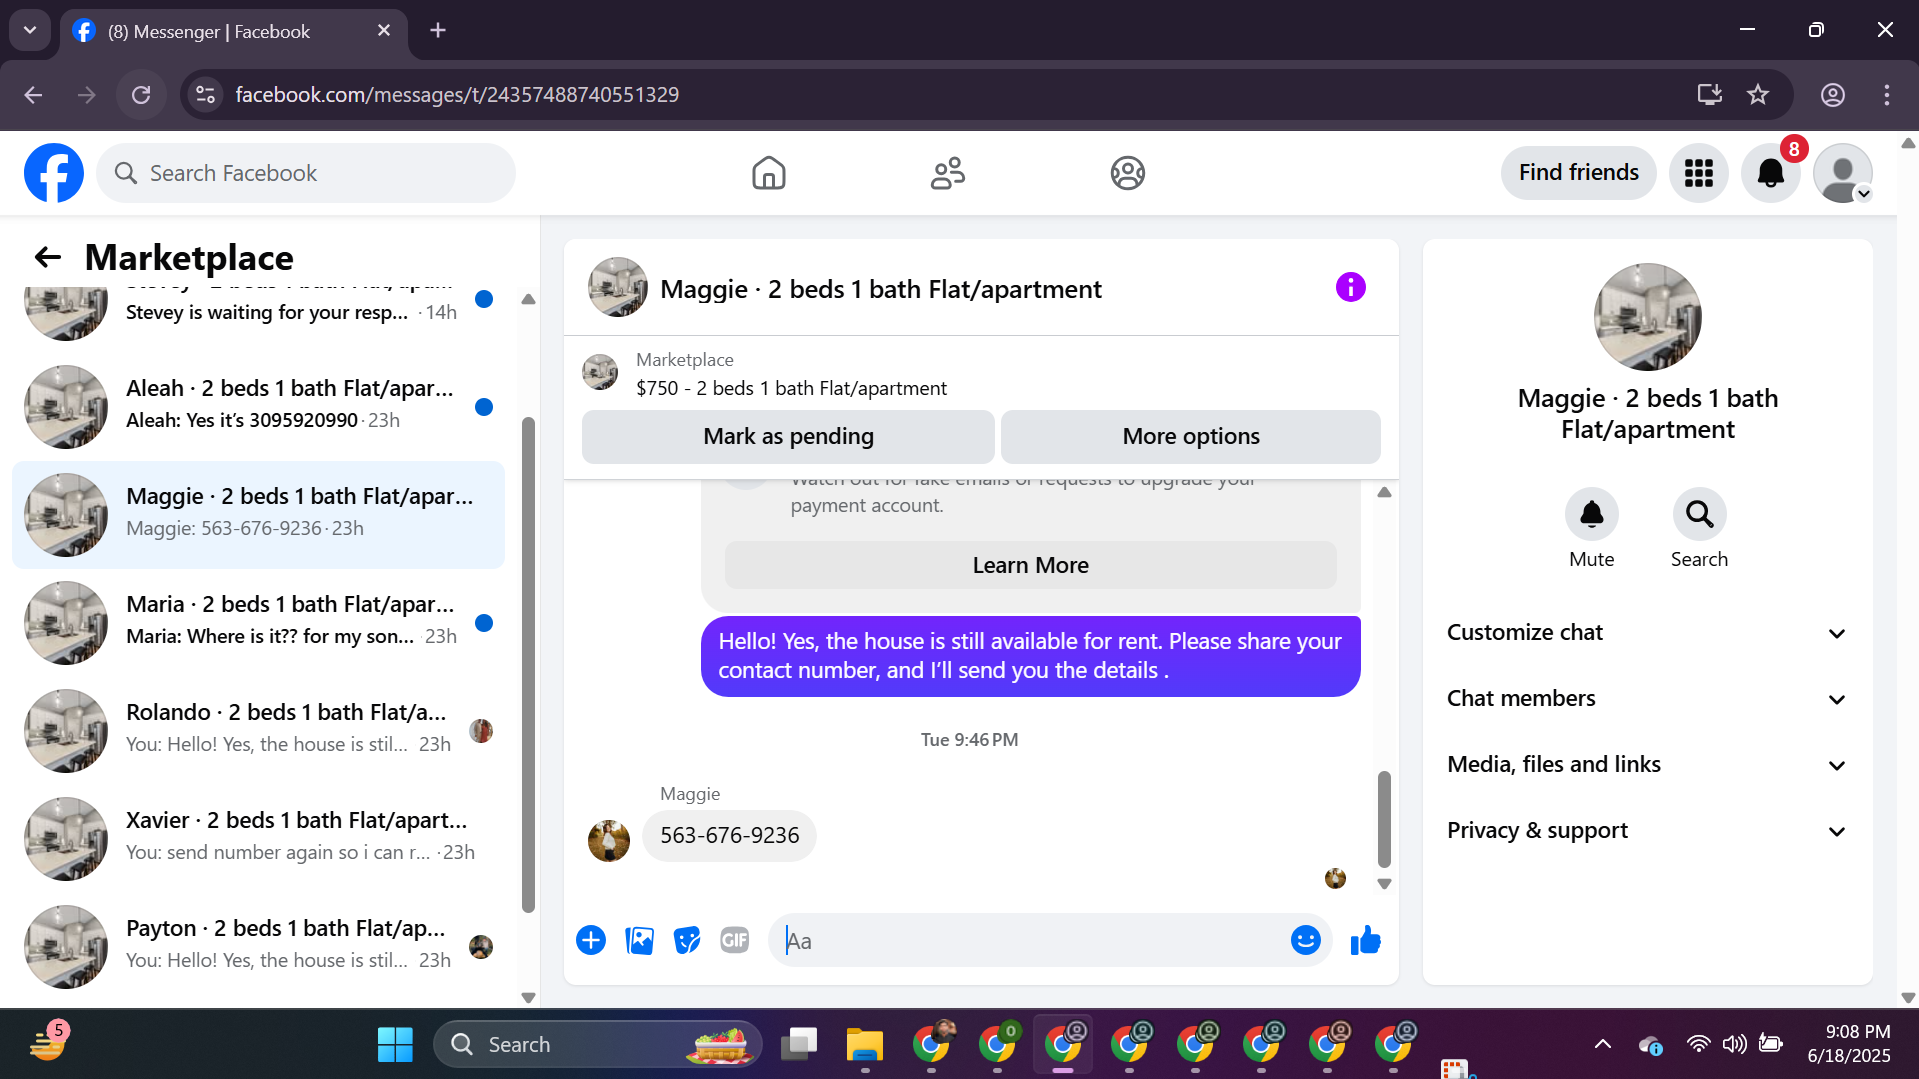Click the Mark as pending button
This screenshot has height=1079, width=1919.
coord(788,436)
